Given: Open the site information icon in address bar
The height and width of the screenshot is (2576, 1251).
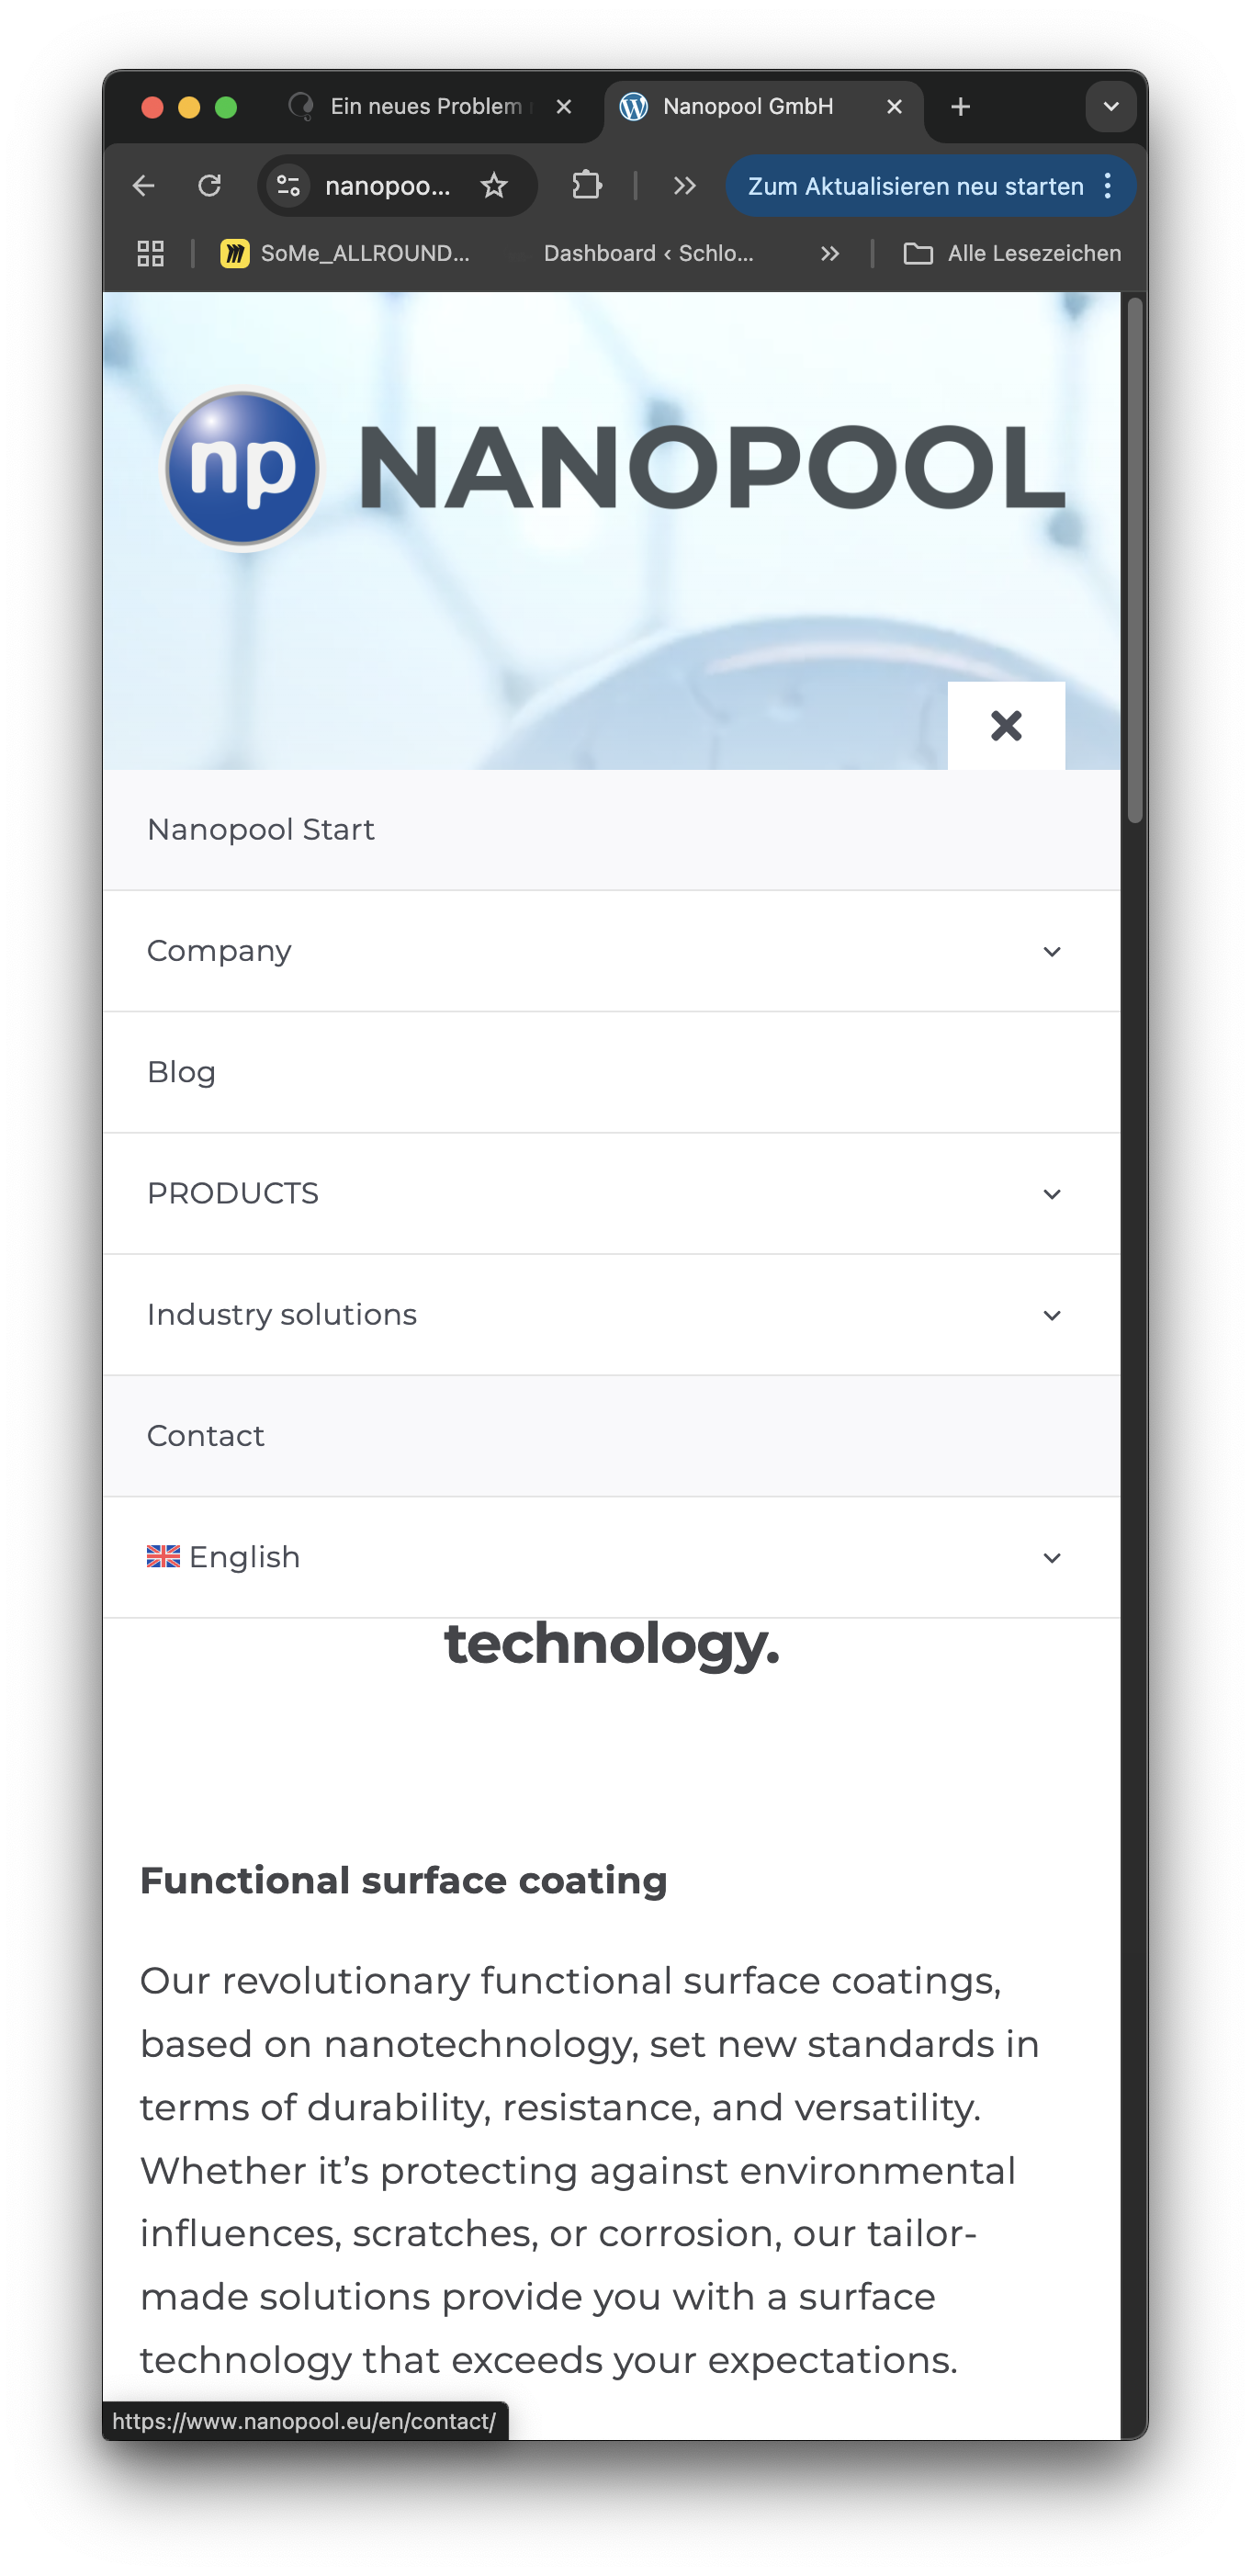Looking at the screenshot, I should point(289,186).
